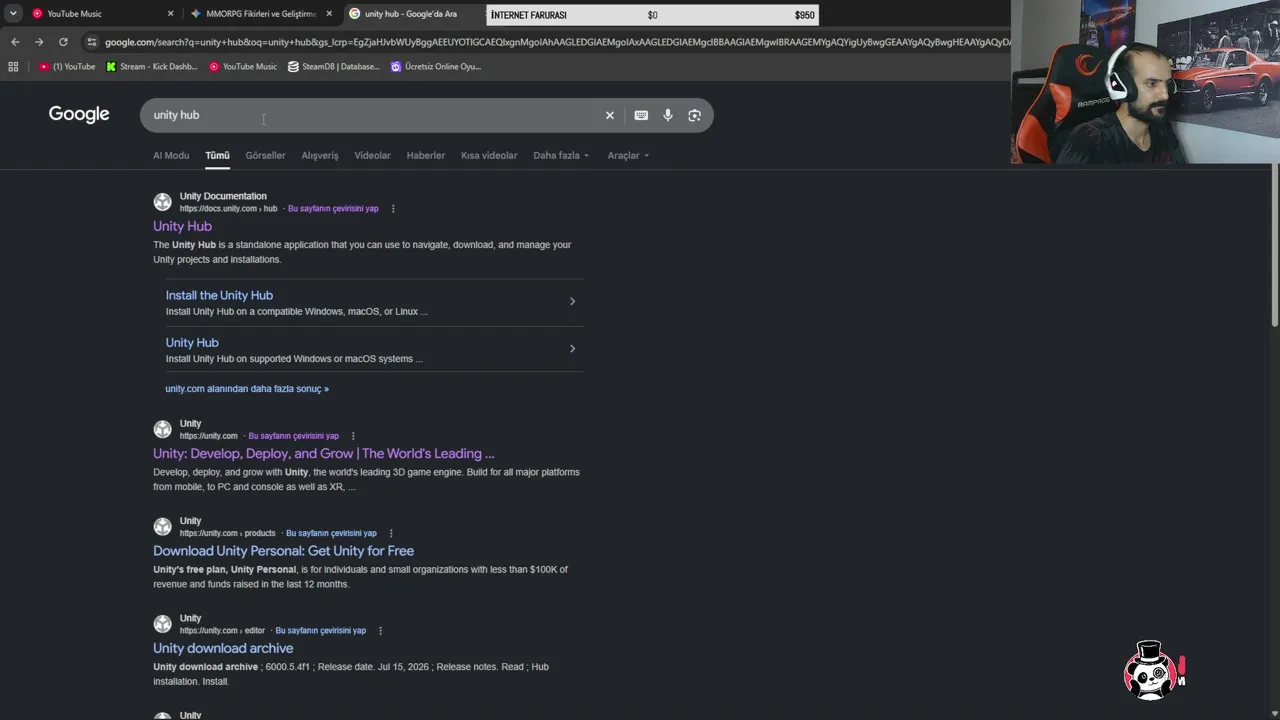Select the Tümü results tab
The image size is (1280, 720).
217,156
